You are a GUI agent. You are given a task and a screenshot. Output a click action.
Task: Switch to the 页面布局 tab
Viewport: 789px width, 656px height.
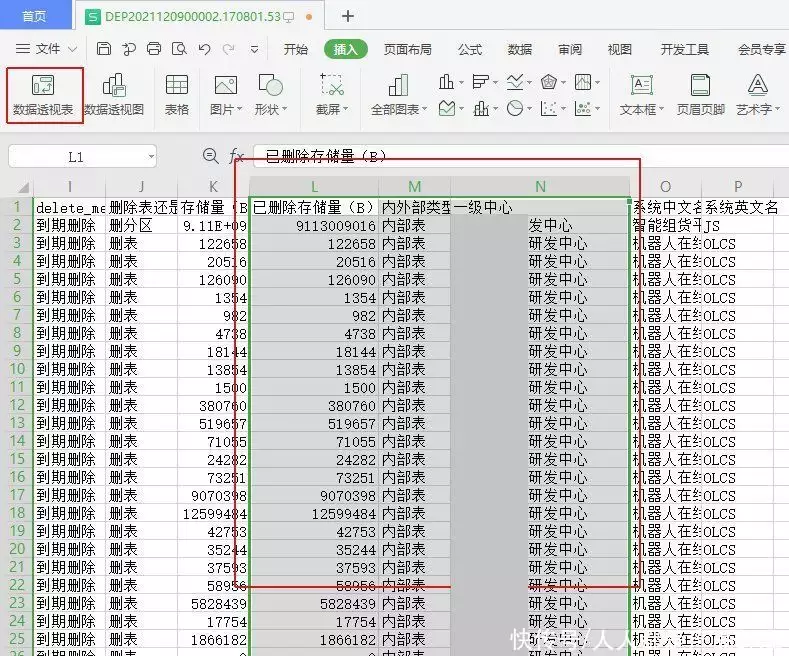pos(408,49)
